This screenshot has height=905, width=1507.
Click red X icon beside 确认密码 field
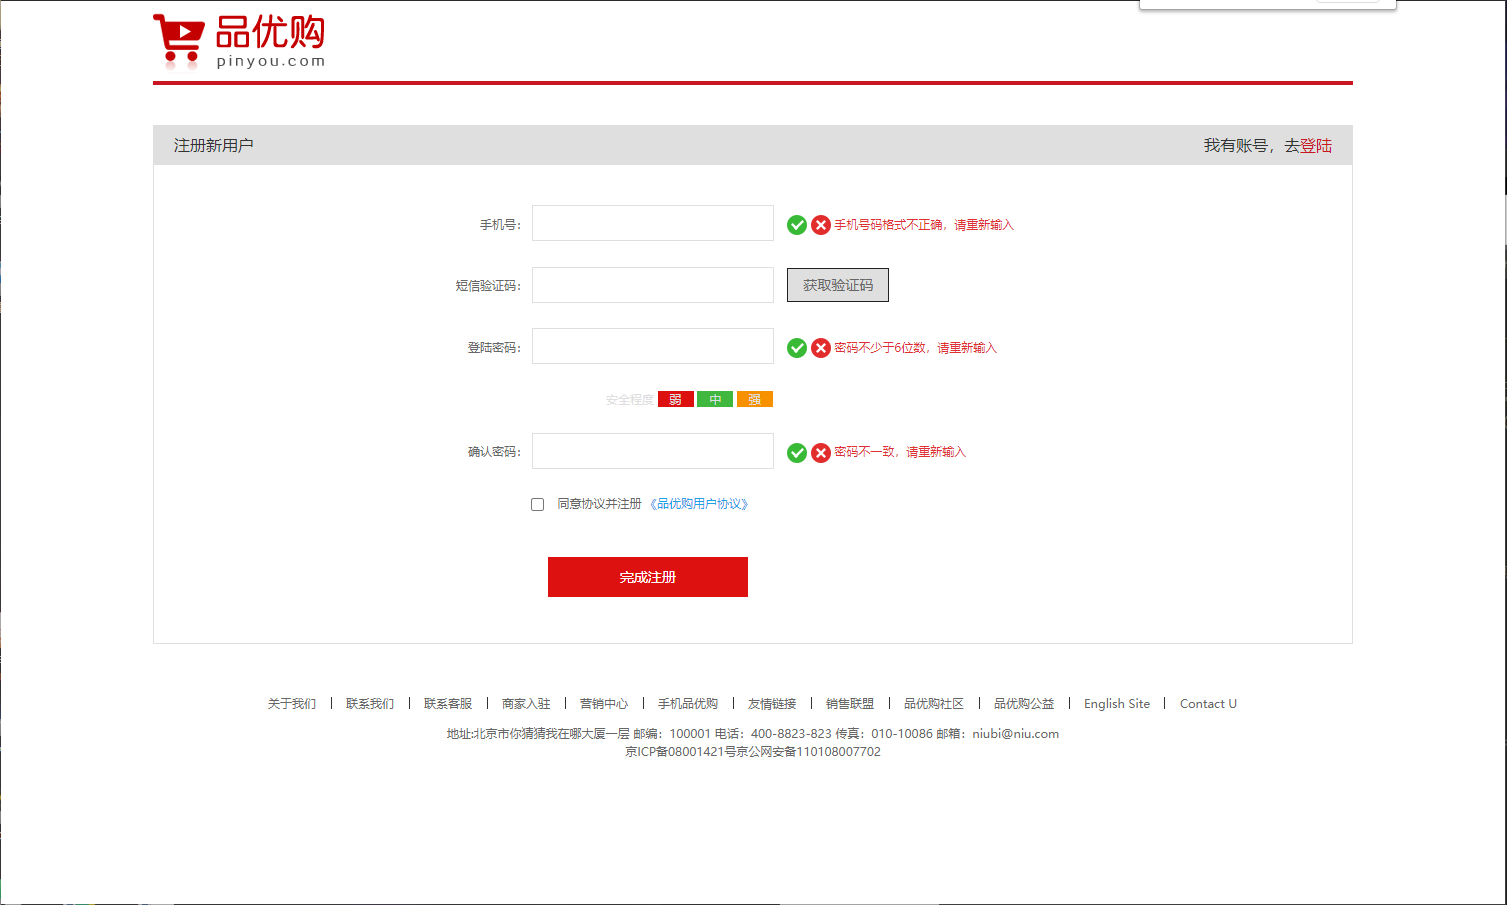point(821,453)
